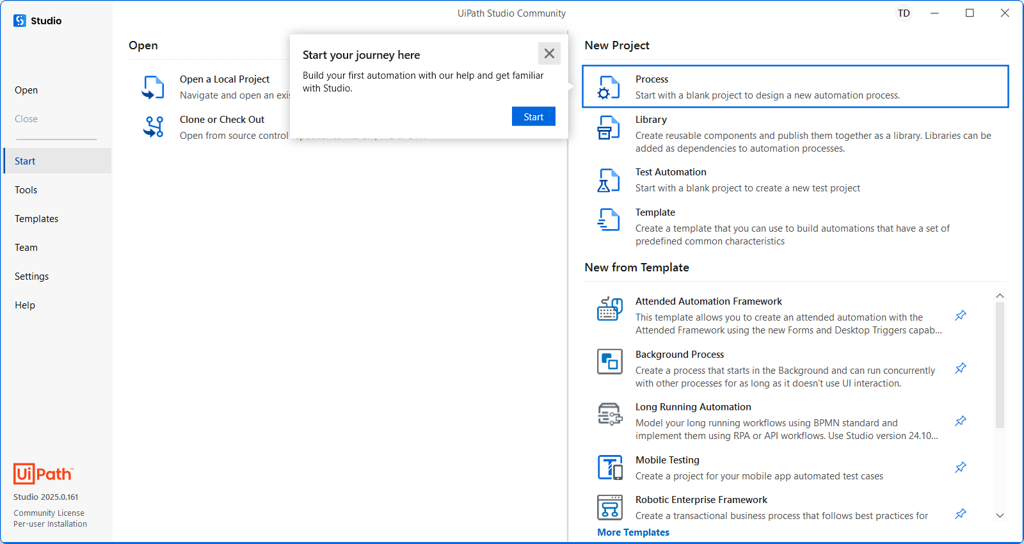The width and height of the screenshot is (1024, 544).
Task: Click the blue Start button
Action: [x=534, y=116]
